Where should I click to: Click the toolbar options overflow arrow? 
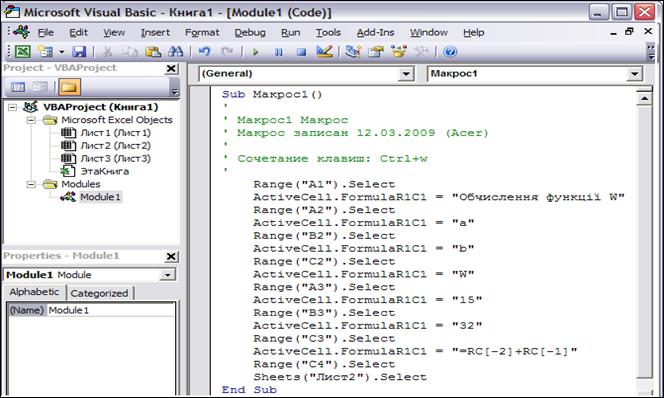(651, 52)
